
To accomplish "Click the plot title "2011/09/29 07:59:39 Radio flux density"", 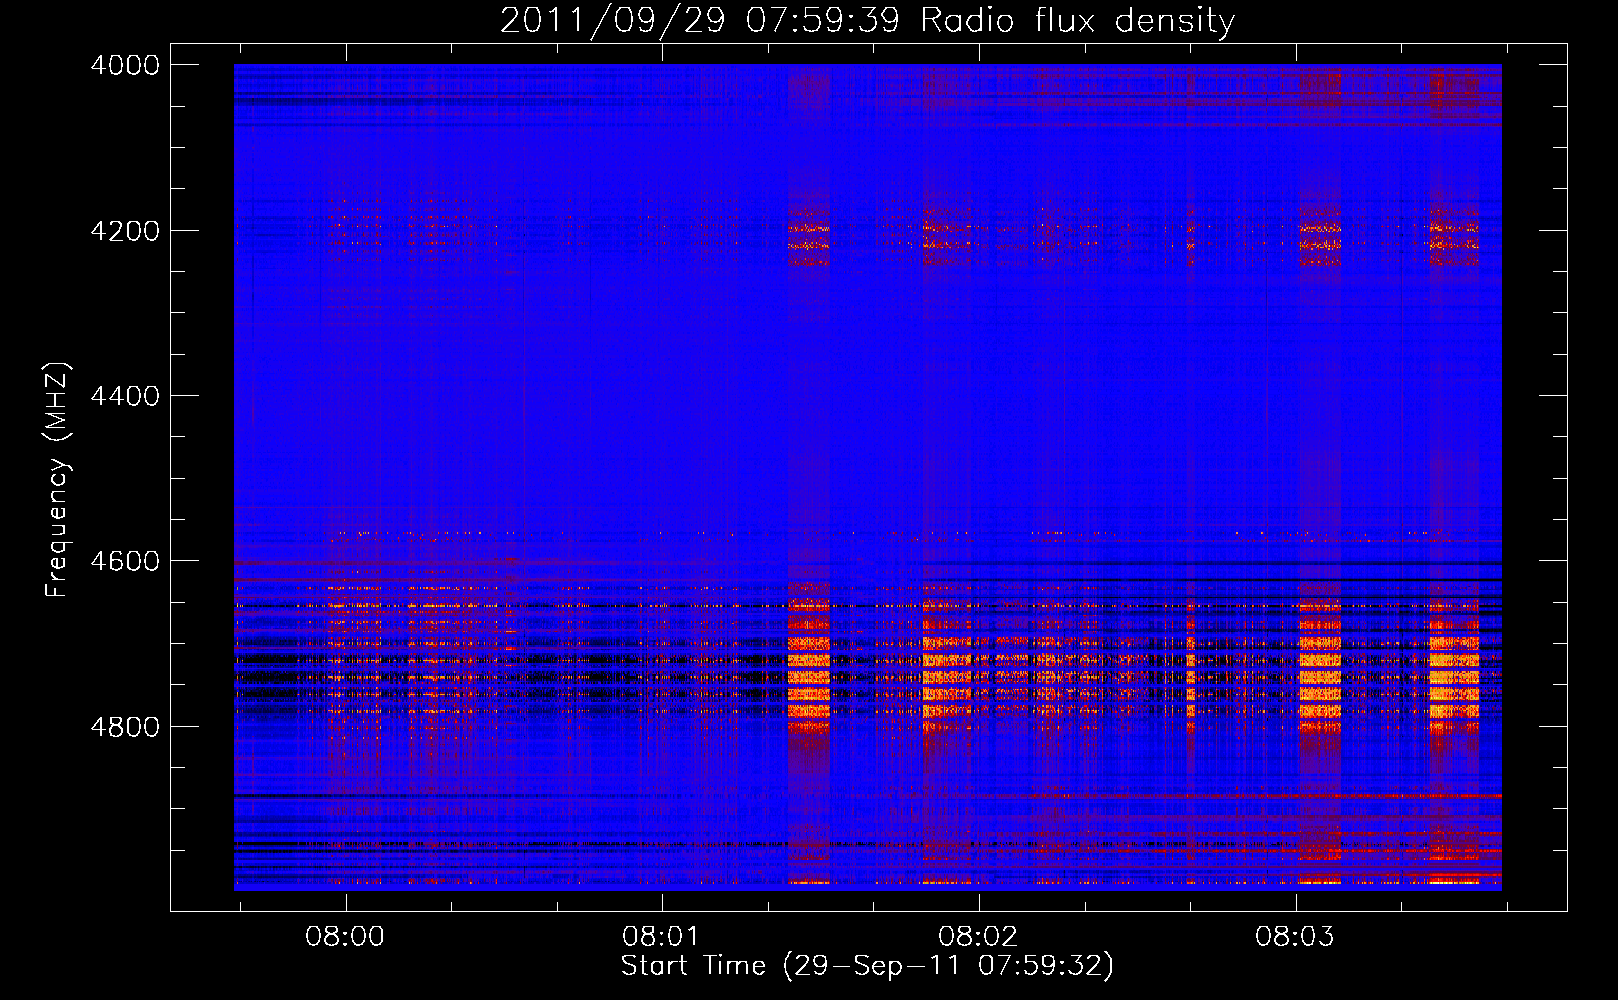I will 867,20.
